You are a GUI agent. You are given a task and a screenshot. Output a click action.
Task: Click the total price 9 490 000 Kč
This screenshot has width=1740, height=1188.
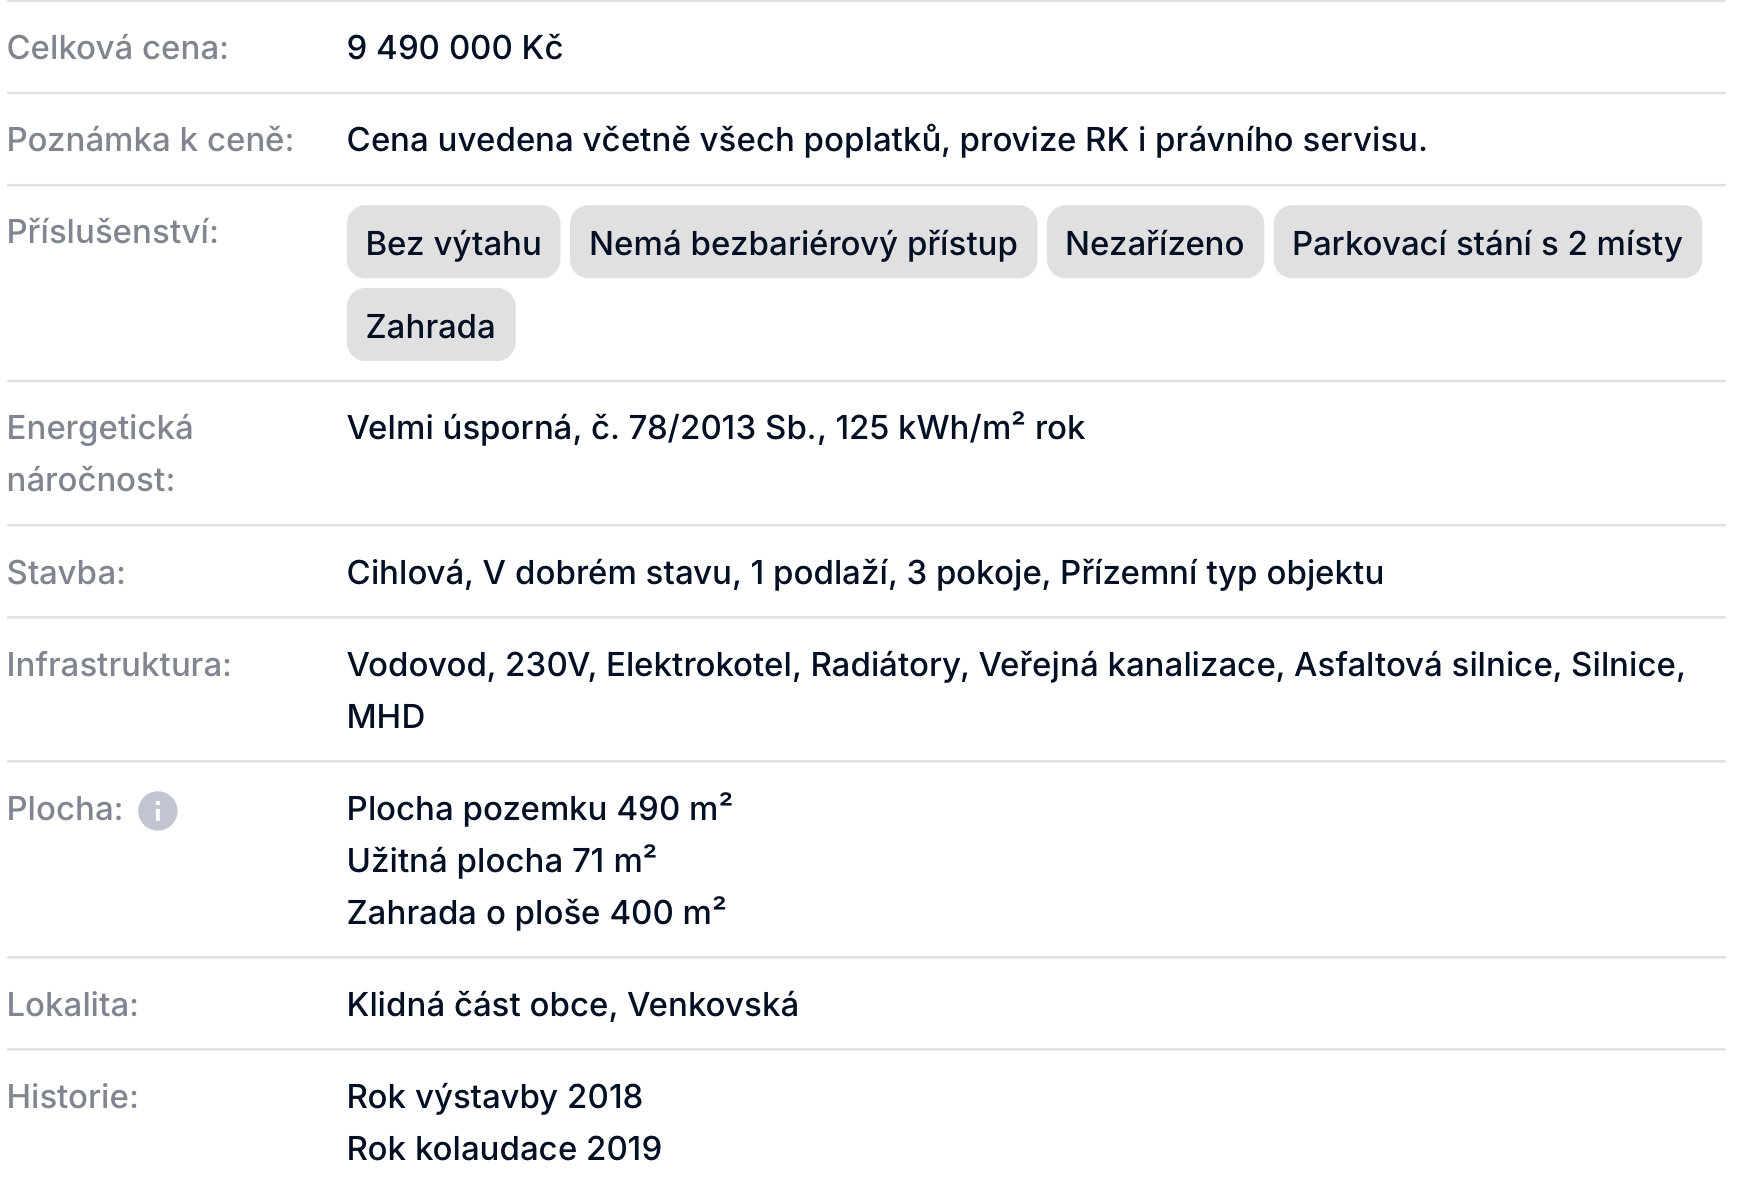click(x=454, y=48)
